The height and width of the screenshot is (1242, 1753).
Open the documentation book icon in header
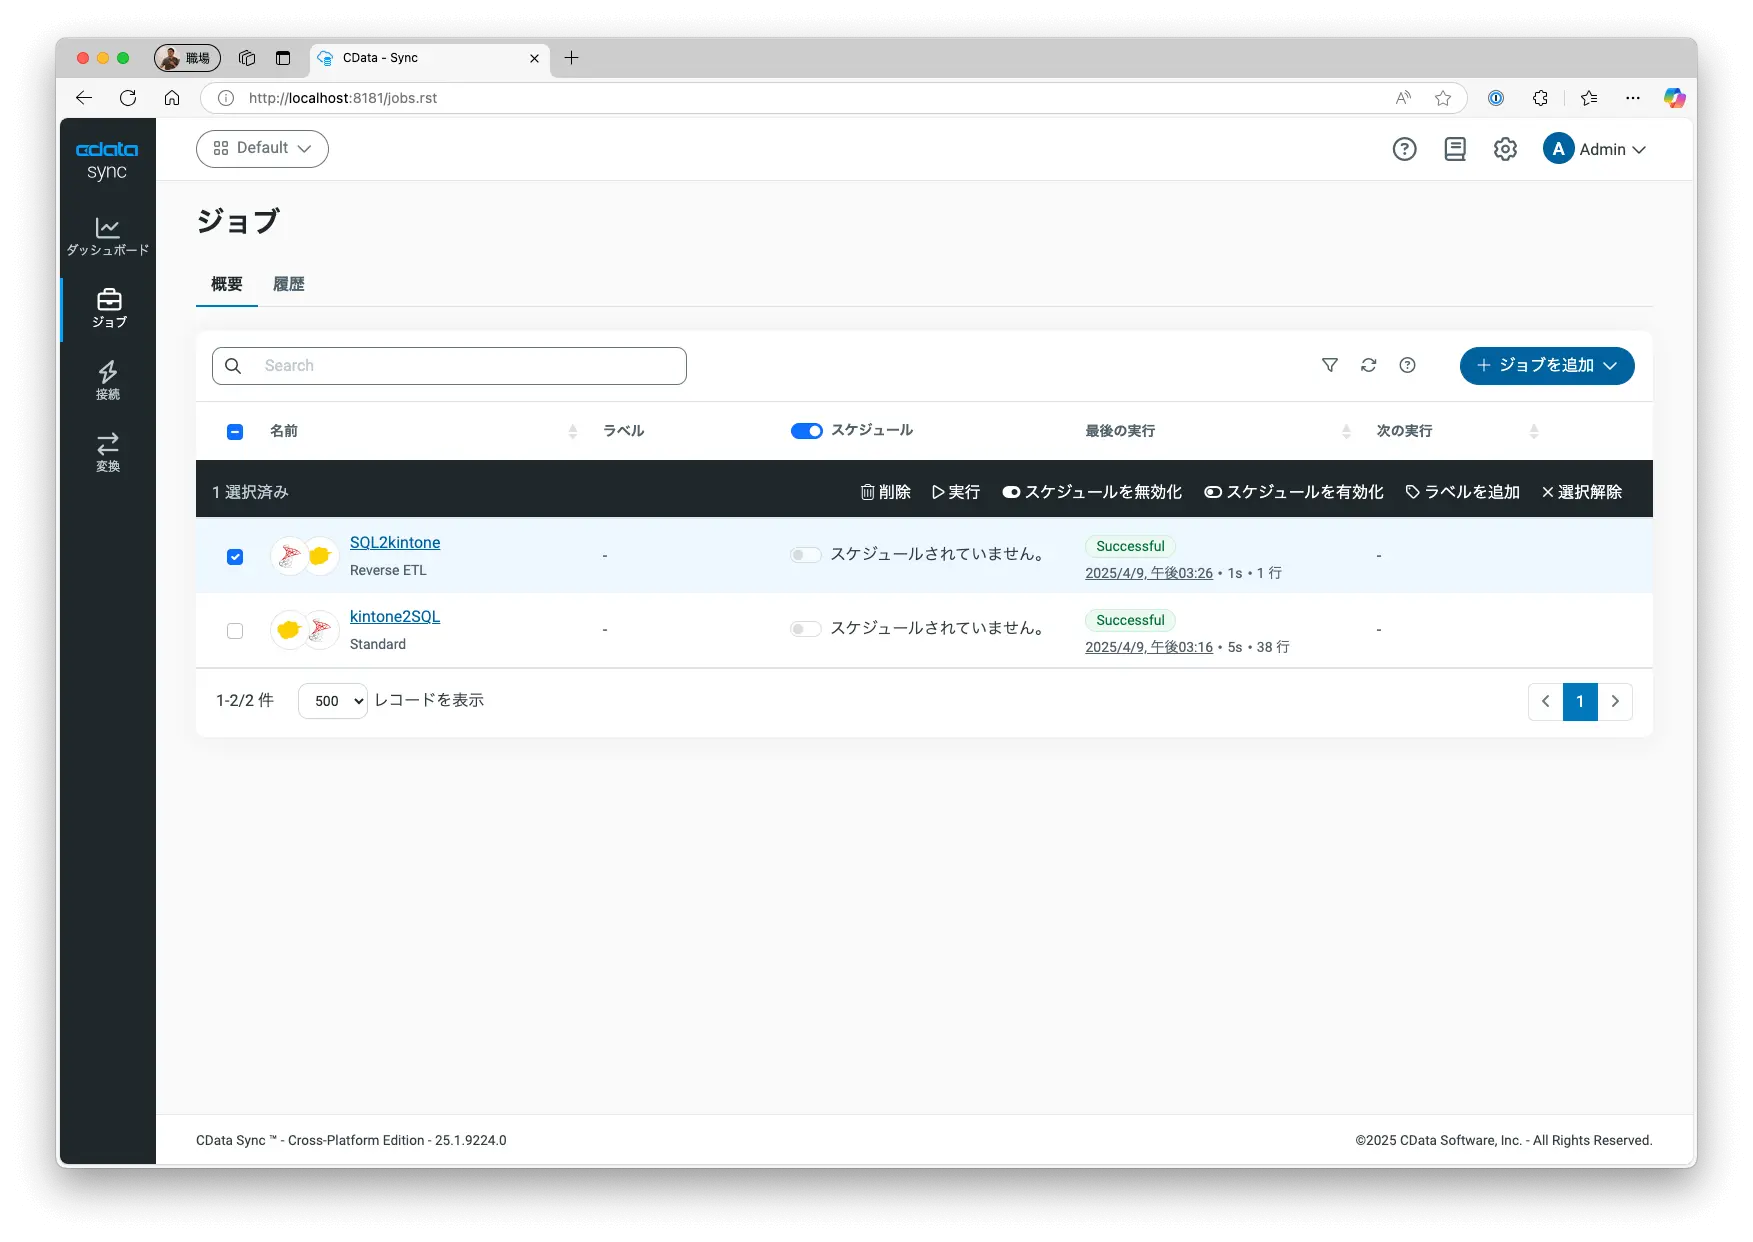click(x=1455, y=150)
